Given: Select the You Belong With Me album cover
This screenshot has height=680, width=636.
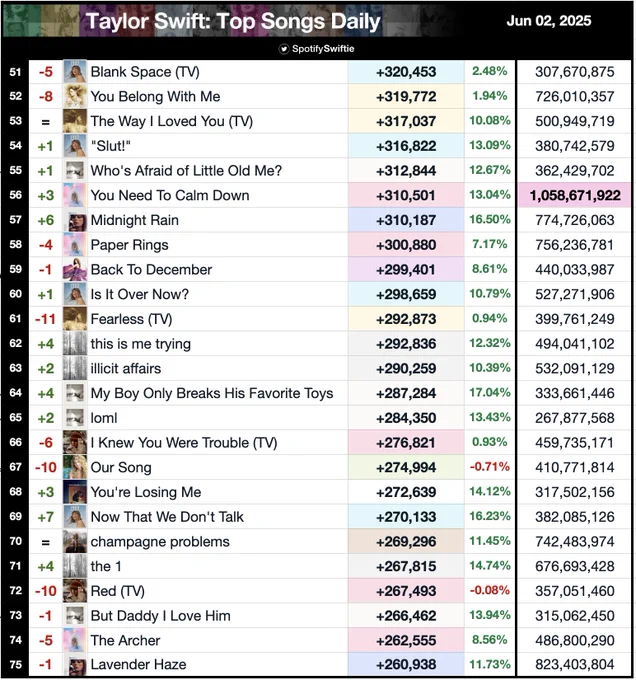Looking at the screenshot, I should tap(75, 96).
